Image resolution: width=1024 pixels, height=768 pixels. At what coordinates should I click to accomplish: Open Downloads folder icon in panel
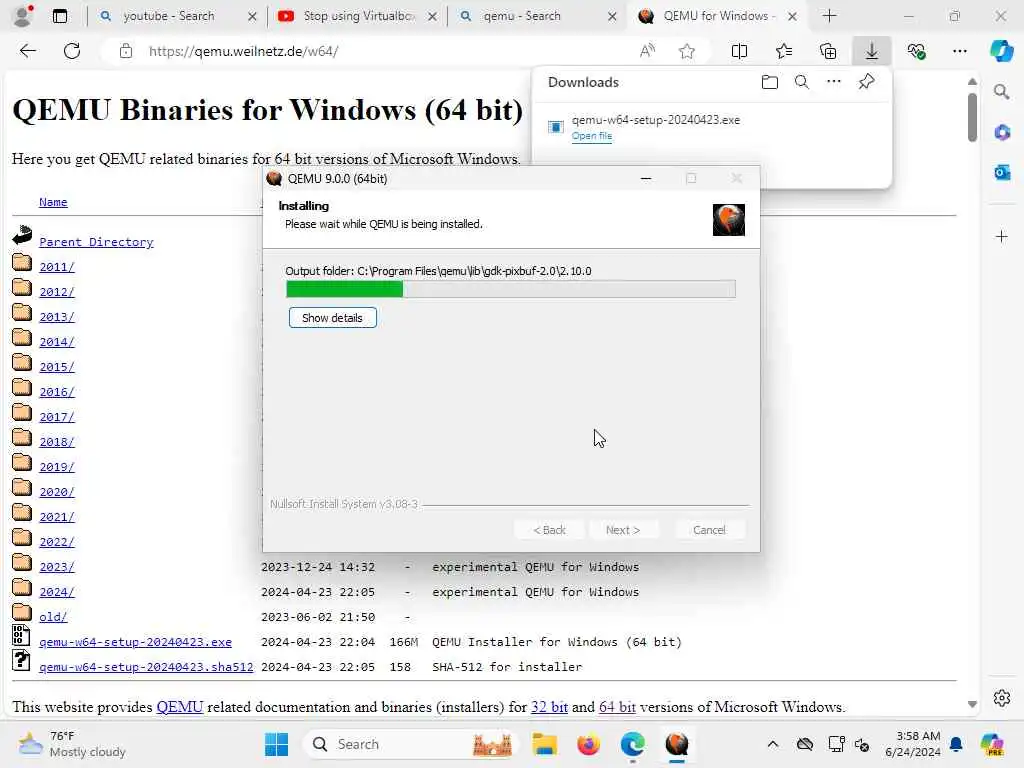pos(770,82)
